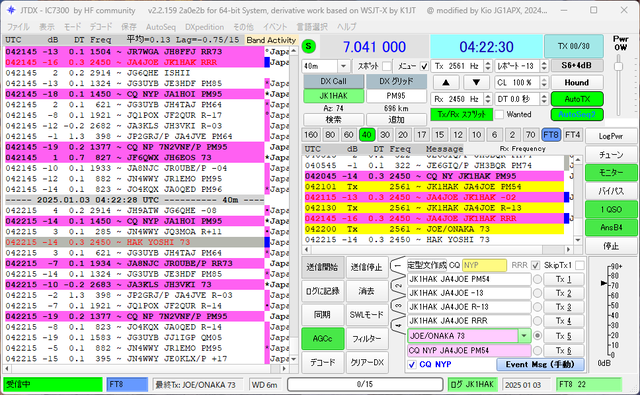Click the Hound button

click(577, 82)
